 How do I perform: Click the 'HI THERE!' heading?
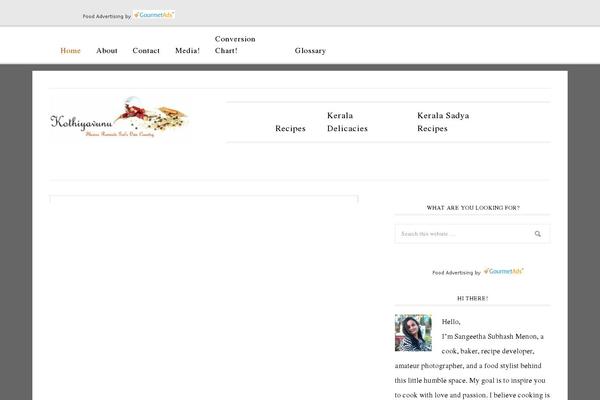point(473,298)
